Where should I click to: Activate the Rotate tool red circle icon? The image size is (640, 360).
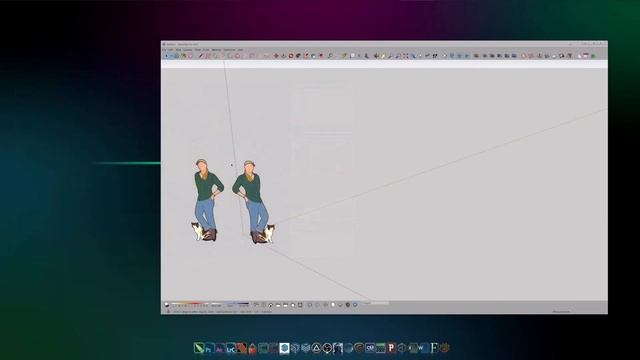[x=291, y=56]
